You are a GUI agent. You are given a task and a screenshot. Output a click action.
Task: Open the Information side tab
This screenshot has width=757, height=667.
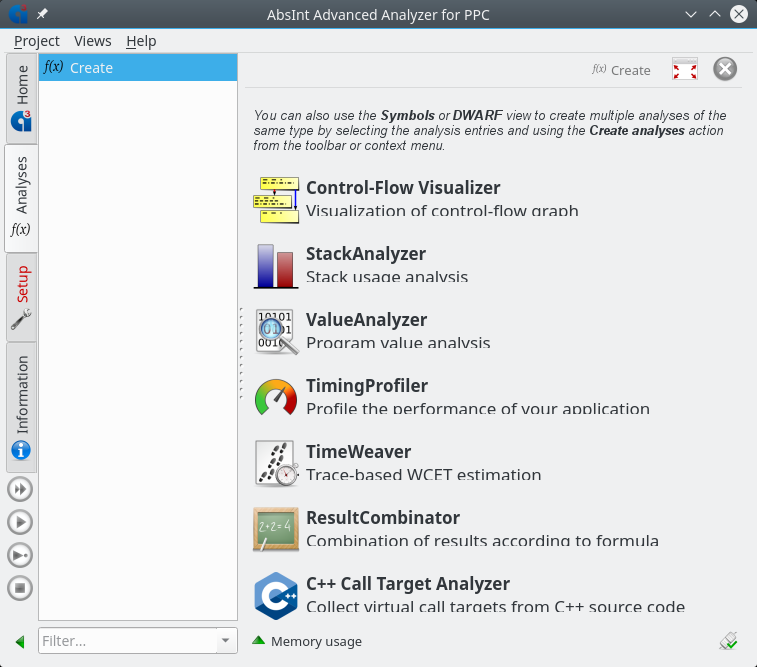click(x=21, y=406)
